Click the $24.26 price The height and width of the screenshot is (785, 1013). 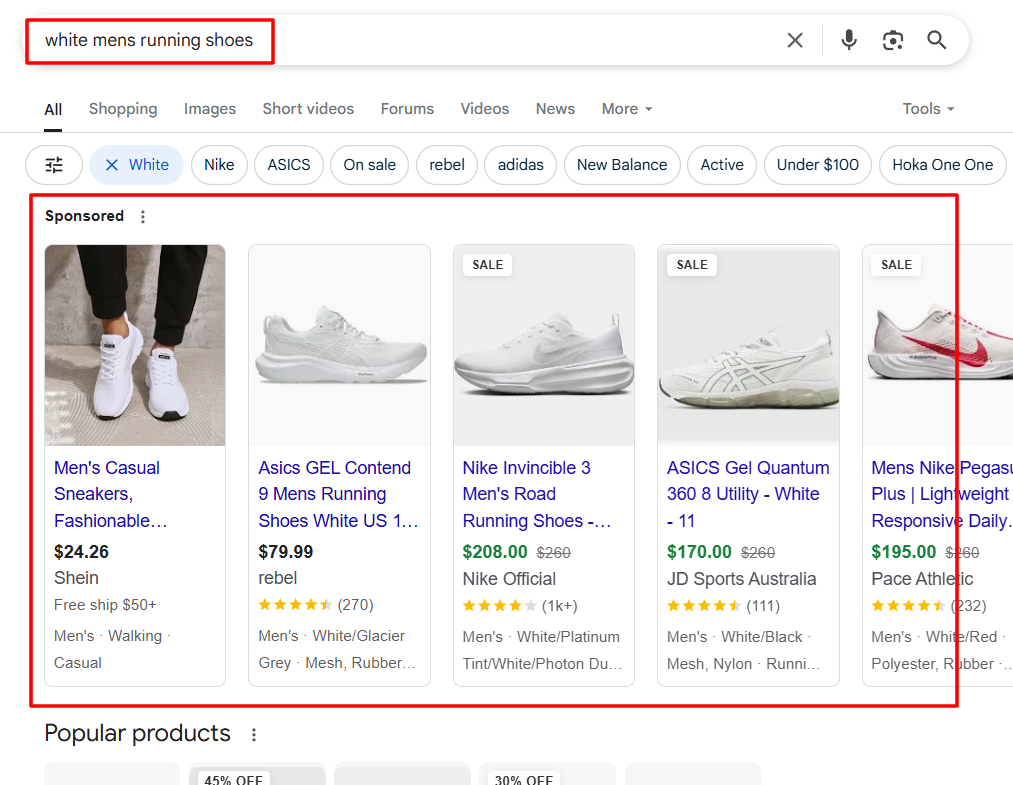pos(81,552)
